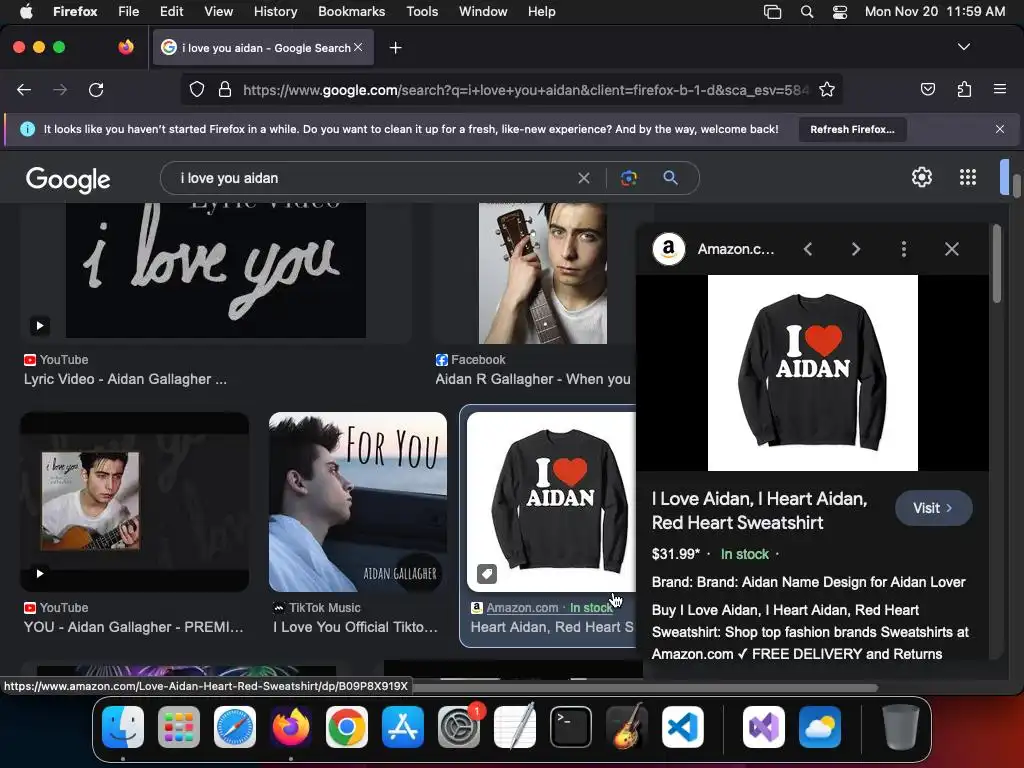This screenshot has height=768, width=1024.
Task: Open the Google apps grid
Action: [x=967, y=177]
